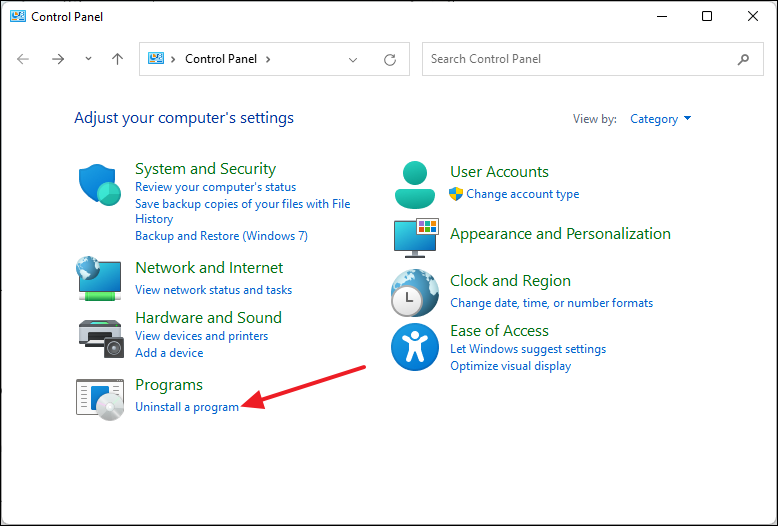Open the Clock and Region icon

pos(415,293)
